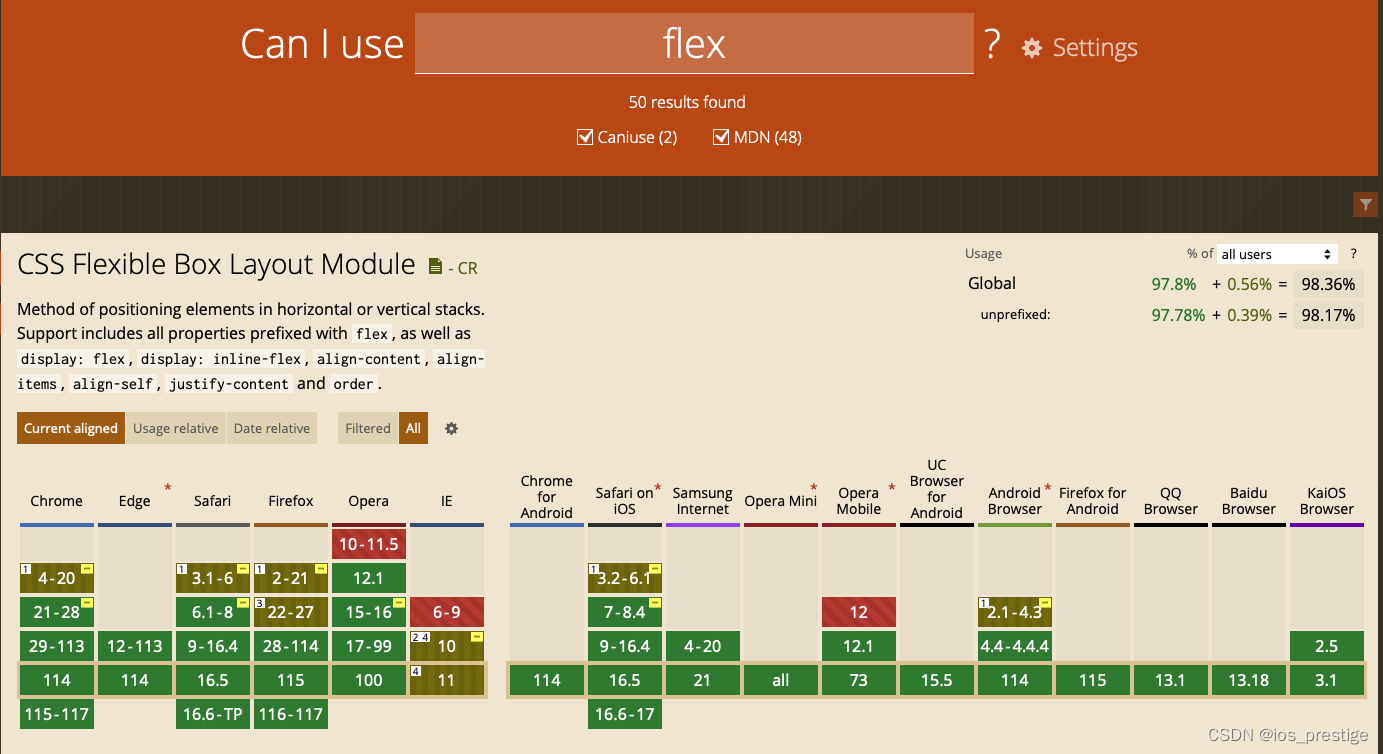Click the Chrome column header

point(57,501)
